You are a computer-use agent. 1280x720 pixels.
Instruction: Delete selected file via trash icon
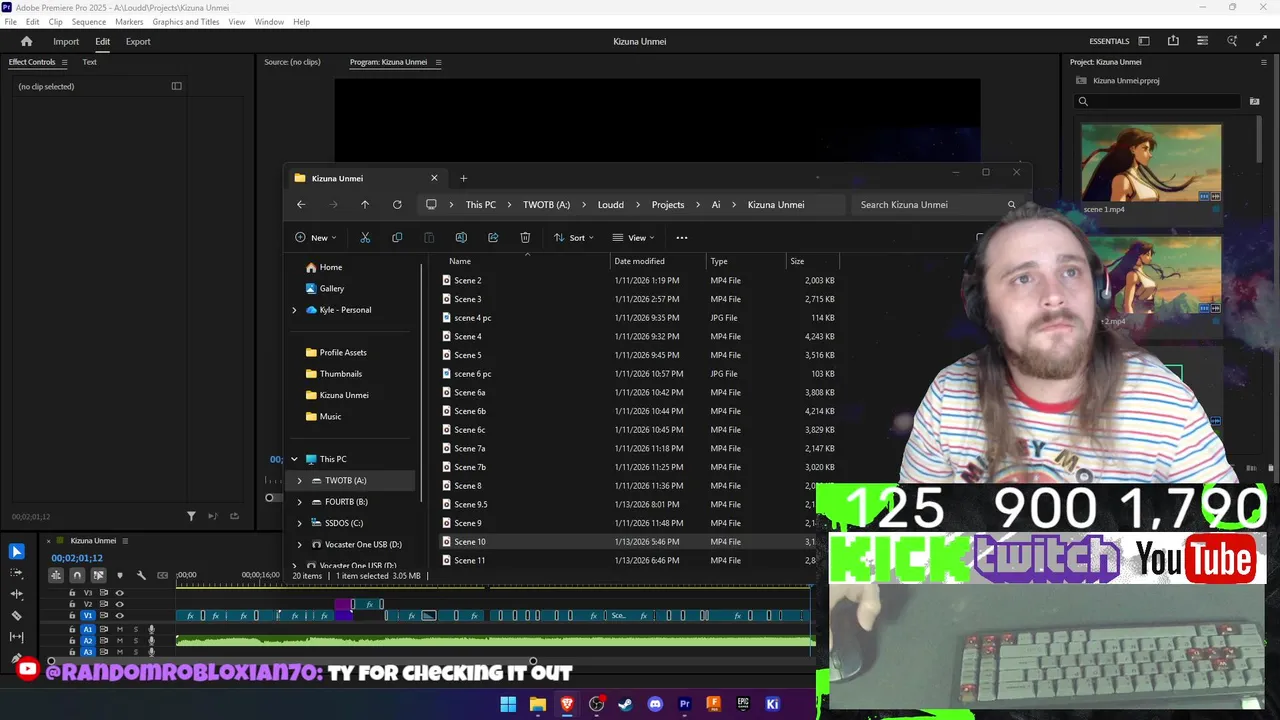coord(525,237)
